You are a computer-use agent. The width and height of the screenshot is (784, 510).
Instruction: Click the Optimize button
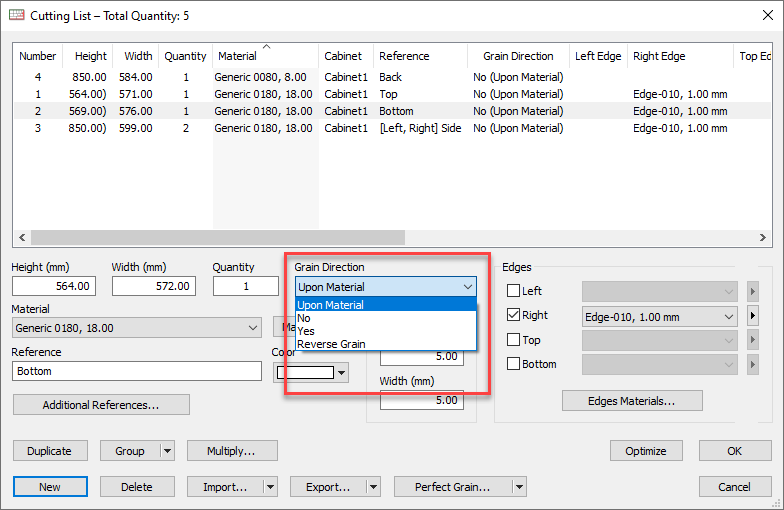[646, 451]
